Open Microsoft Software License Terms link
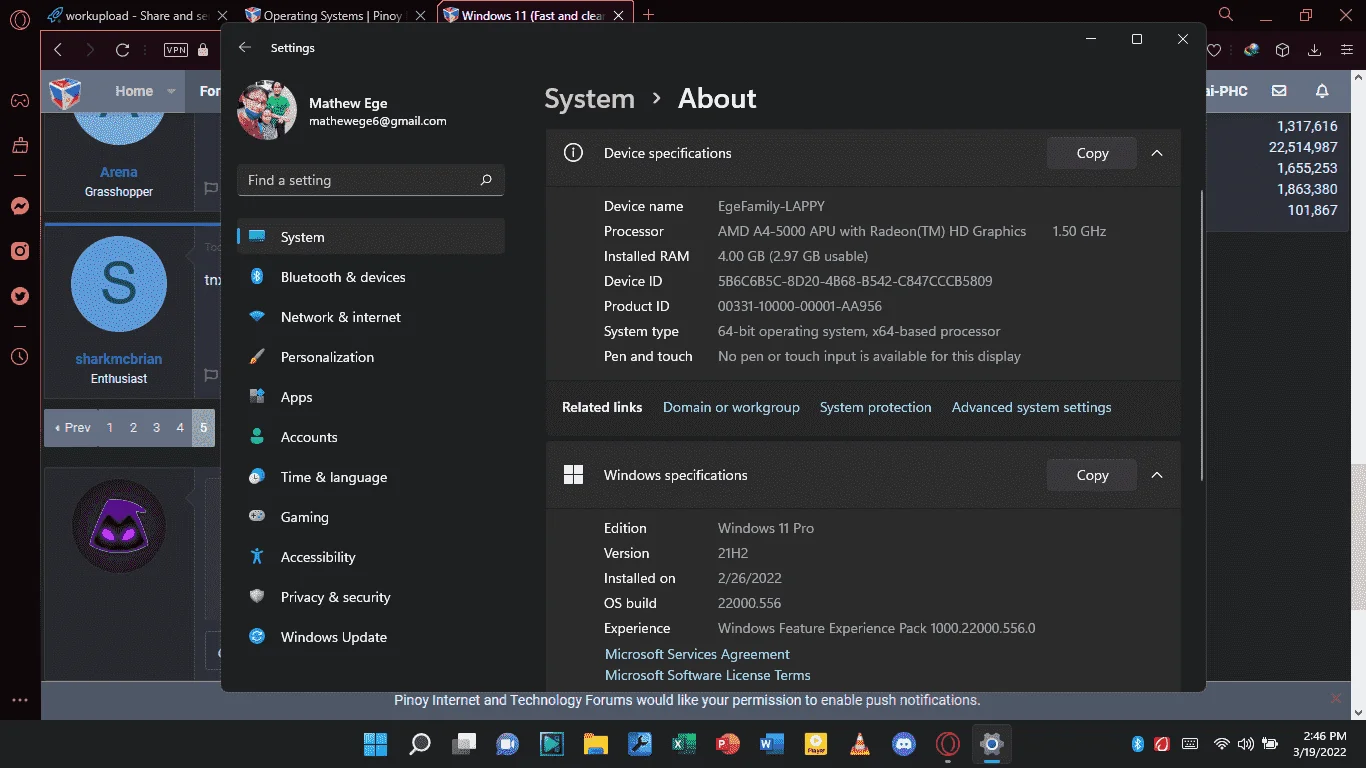The image size is (1366, 768). point(708,675)
